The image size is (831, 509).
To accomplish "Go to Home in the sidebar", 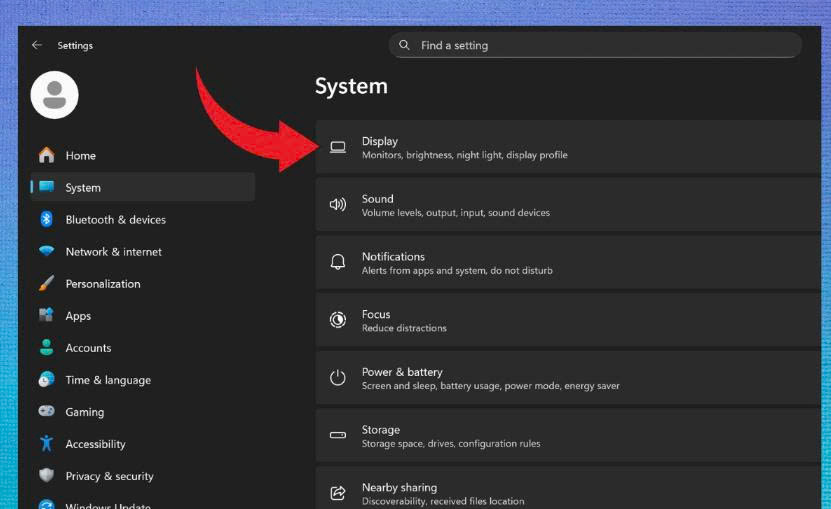I will click(x=143, y=155).
